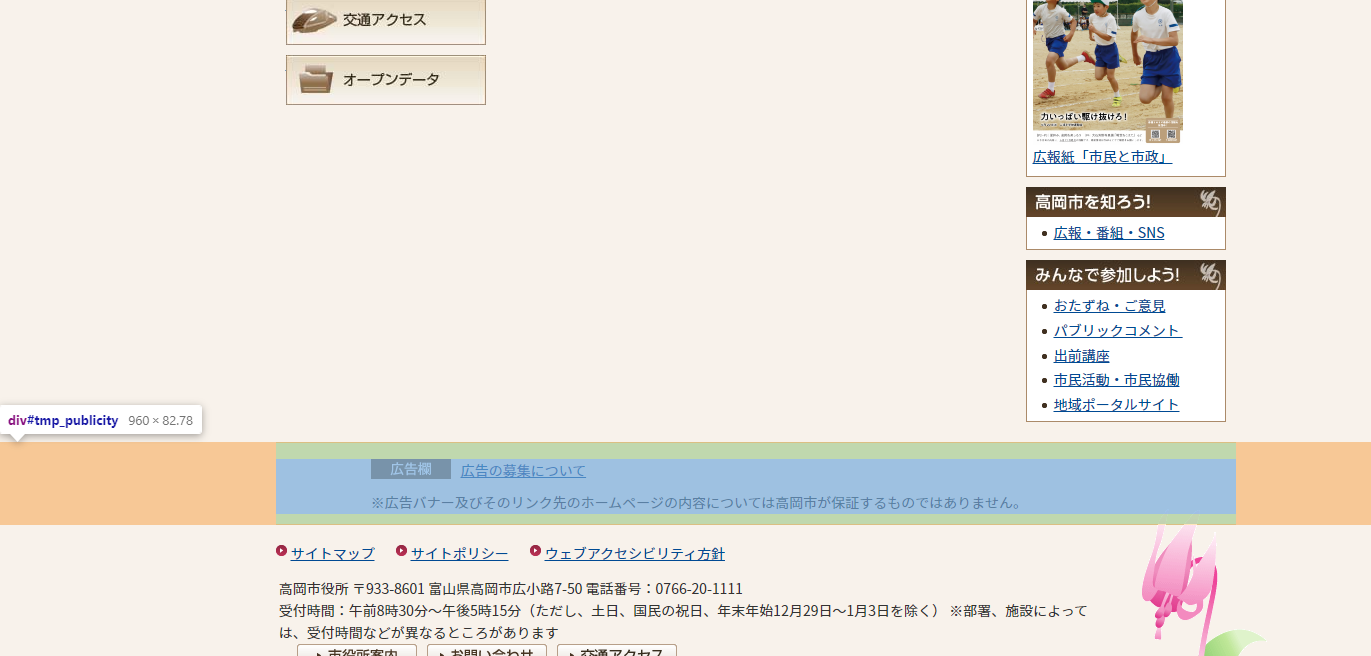The width and height of the screenshot is (1371, 656).
Task: Click the お問い合わせ footer button
Action: pos(487,651)
